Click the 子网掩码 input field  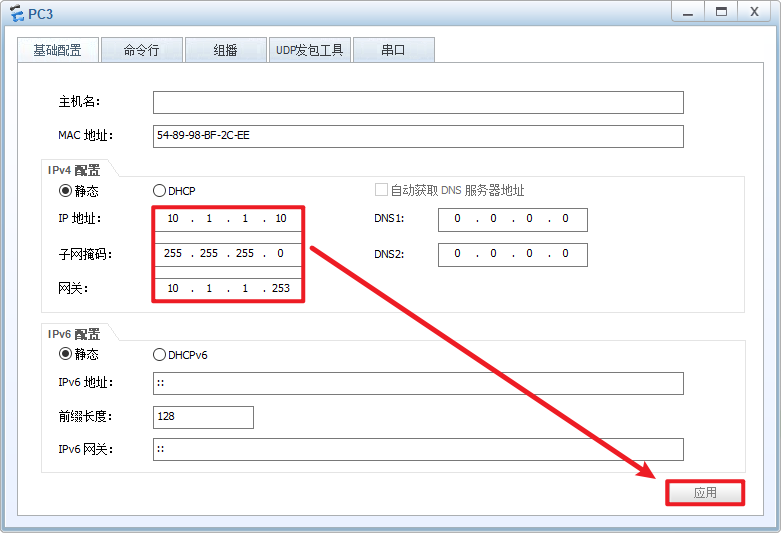pos(228,254)
